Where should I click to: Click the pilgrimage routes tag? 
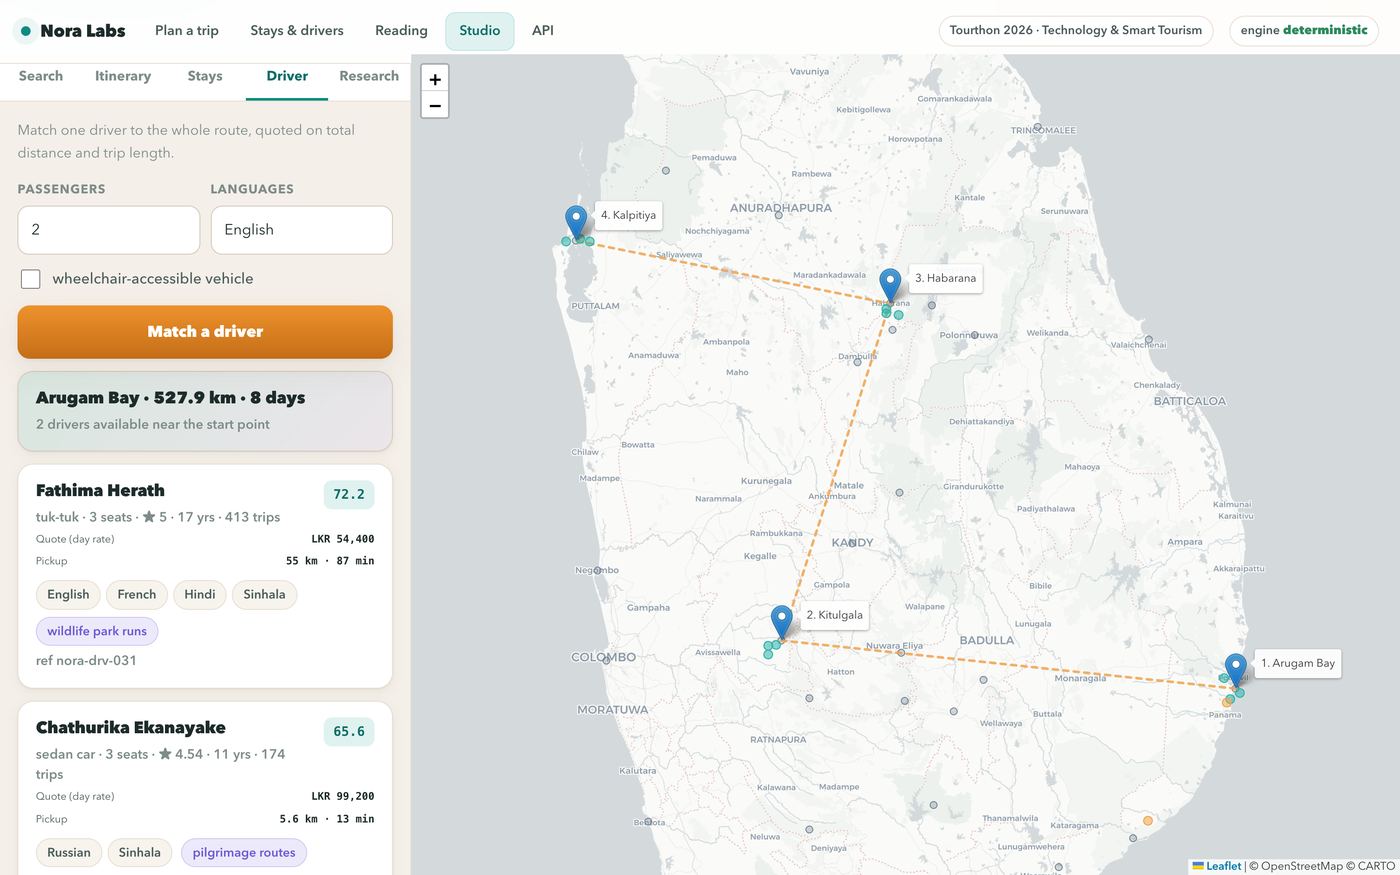coord(244,853)
